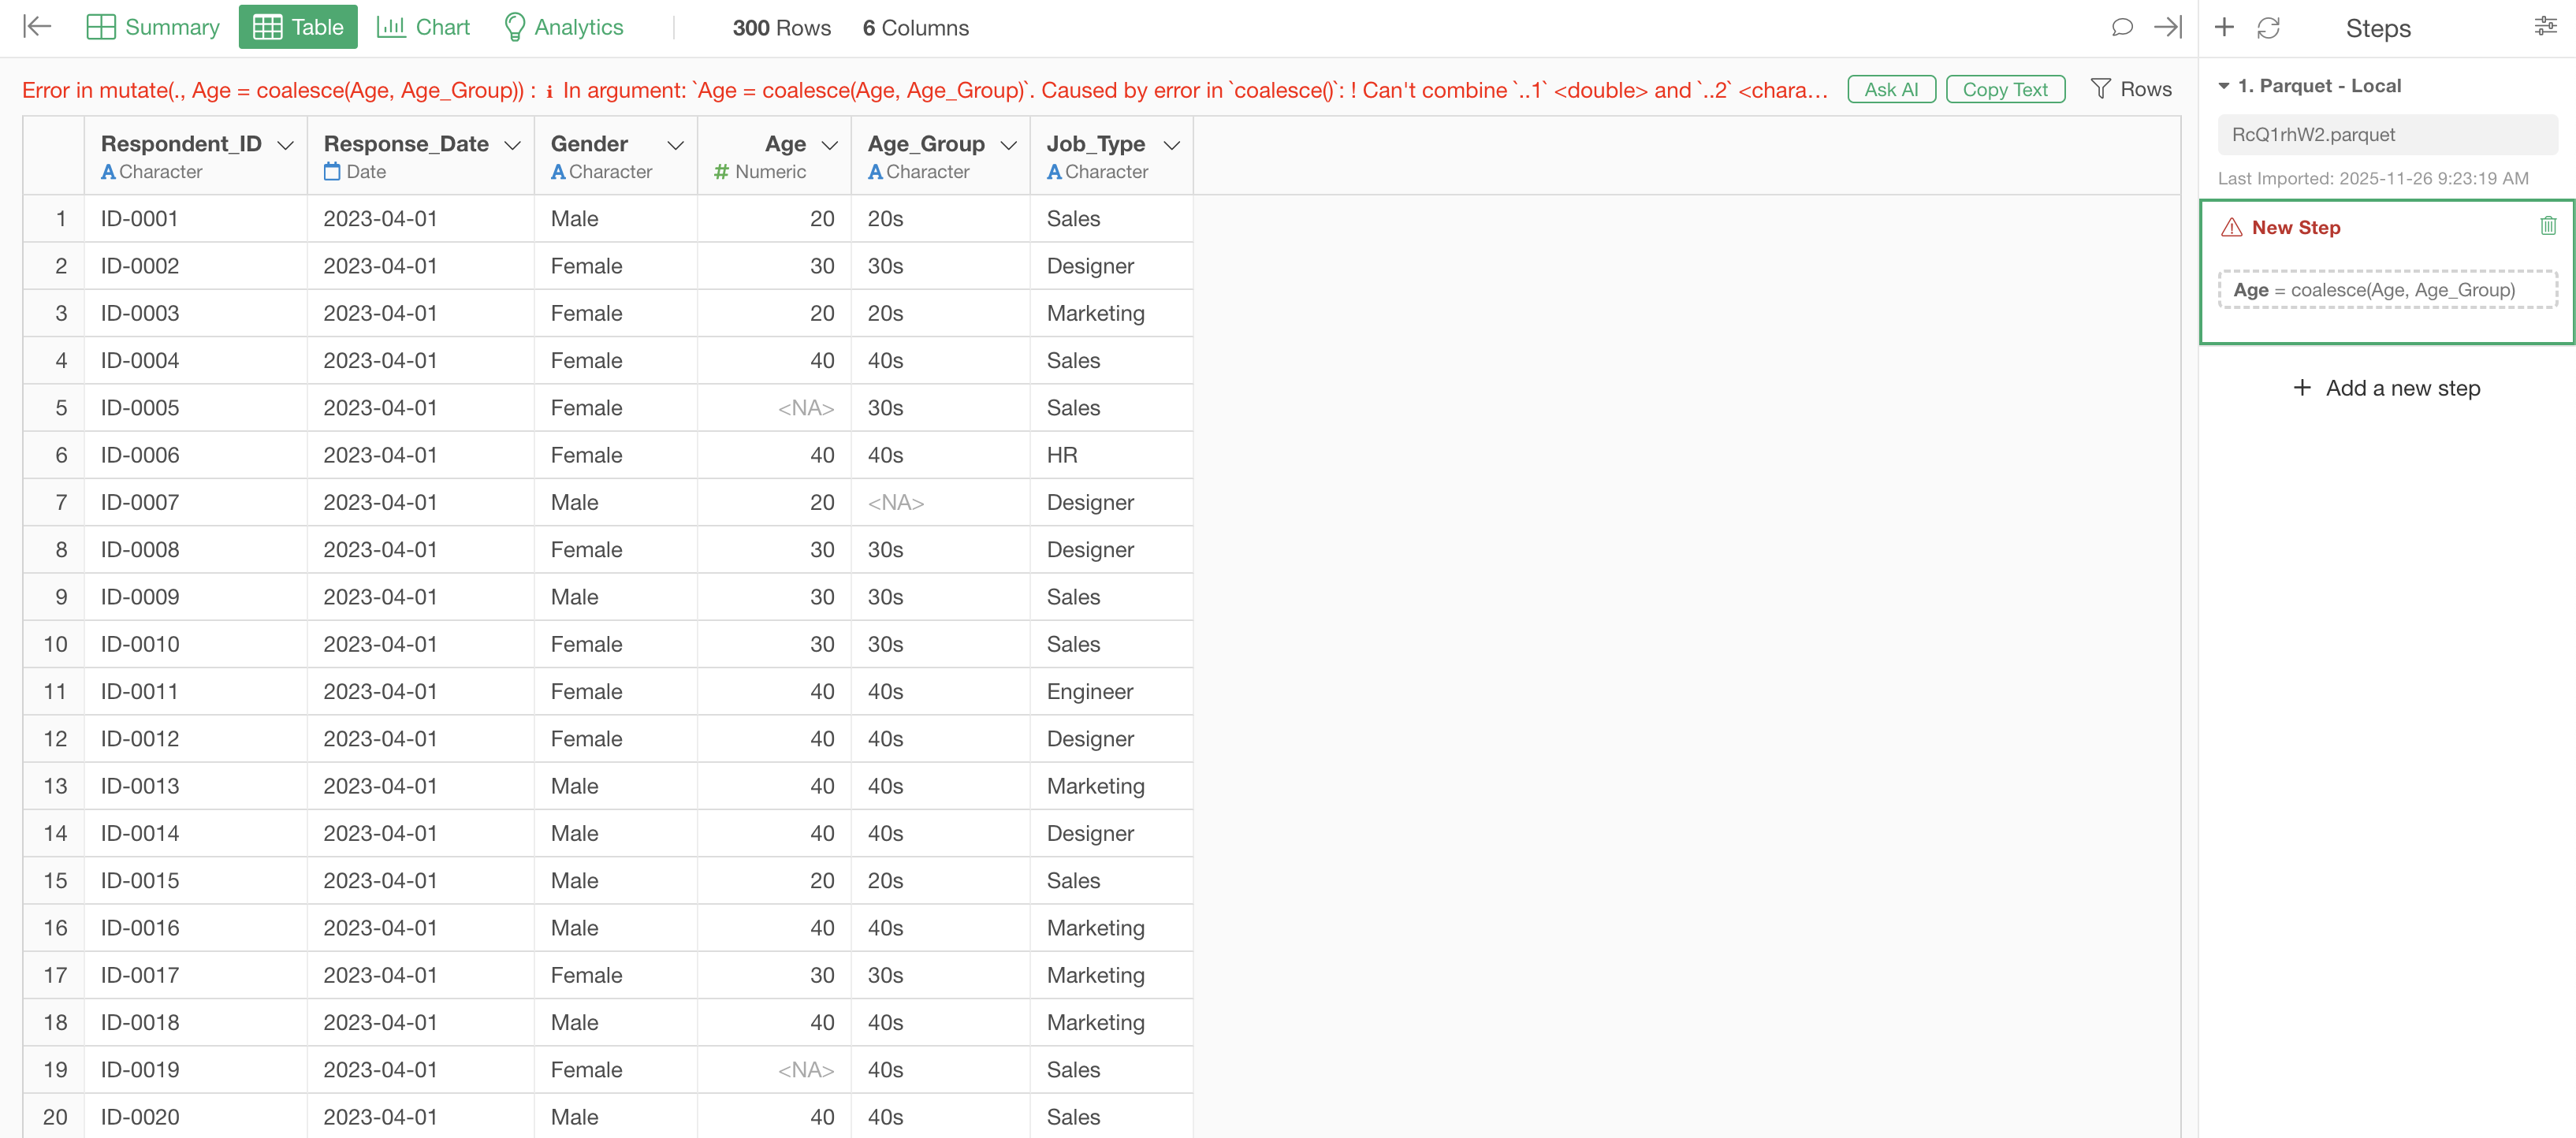The height and width of the screenshot is (1138, 2576).
Task: Switch to the Summary tab
Action: pyautogui.click(x=154, y=27)
